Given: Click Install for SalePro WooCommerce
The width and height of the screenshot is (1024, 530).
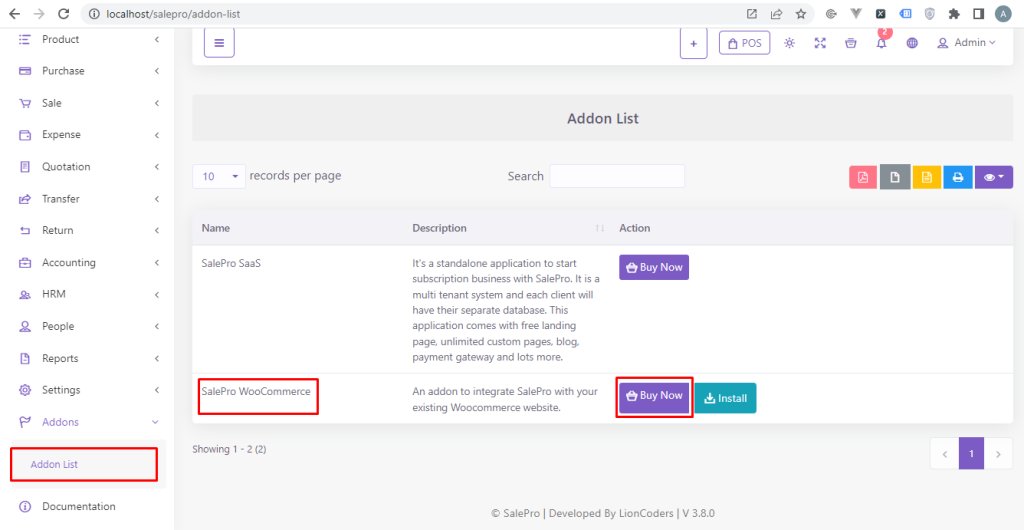Looking at the screenshot, I should (725, 398).
